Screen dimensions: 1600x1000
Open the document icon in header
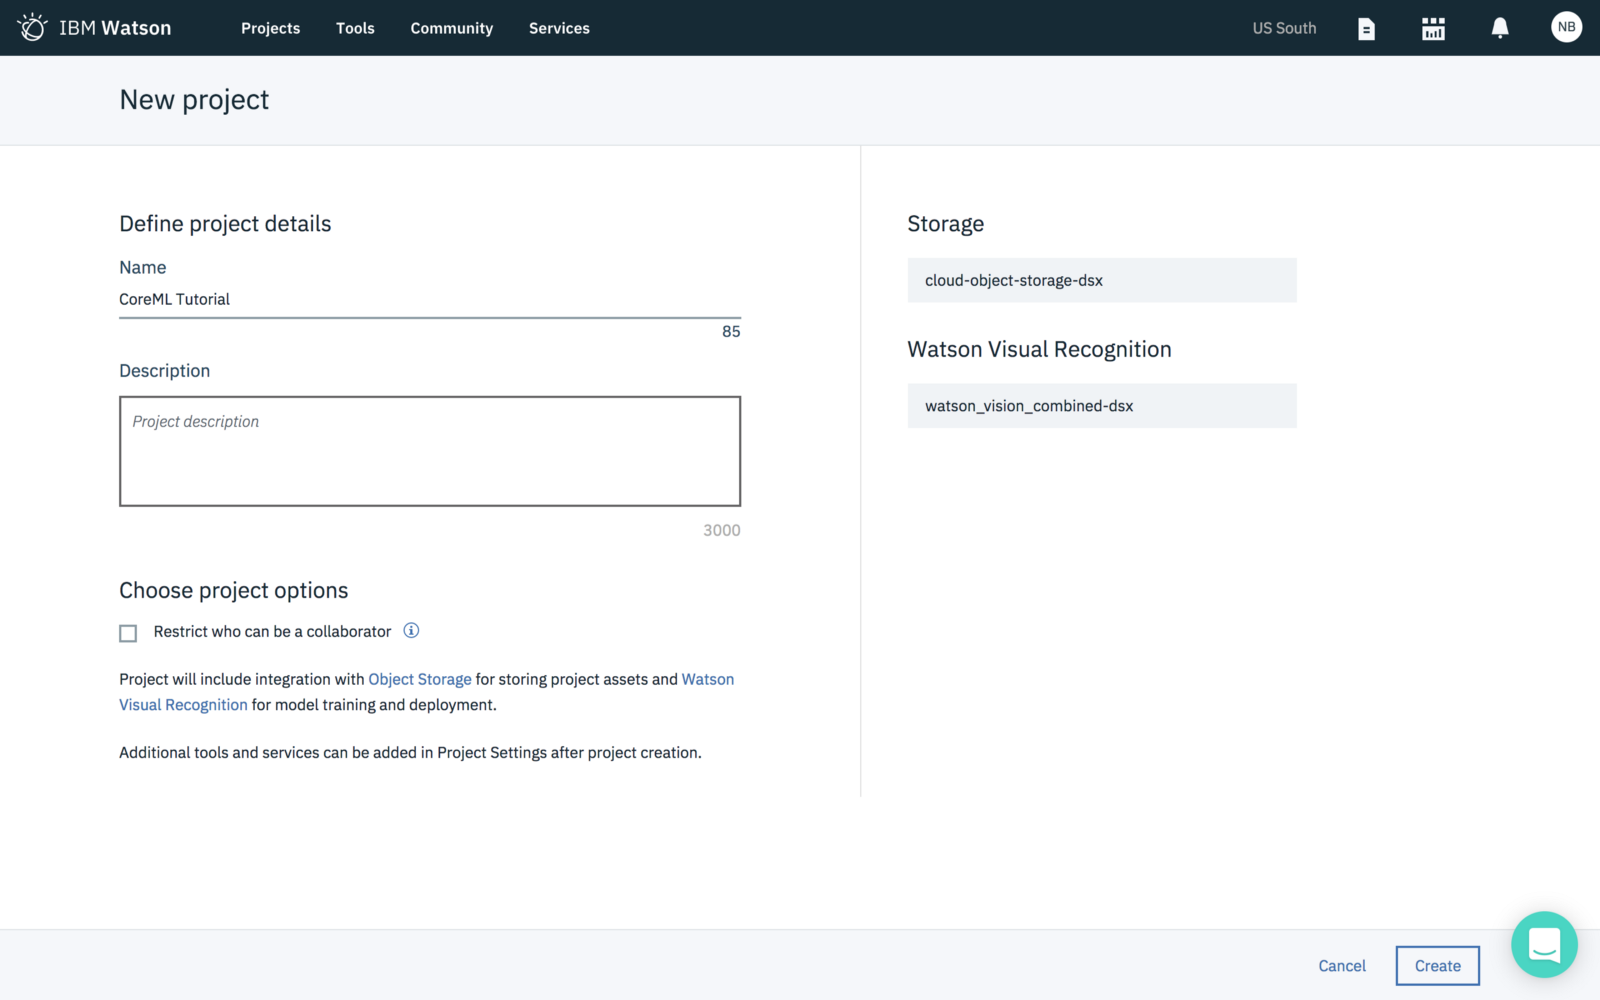click(x=1366, y=29)
